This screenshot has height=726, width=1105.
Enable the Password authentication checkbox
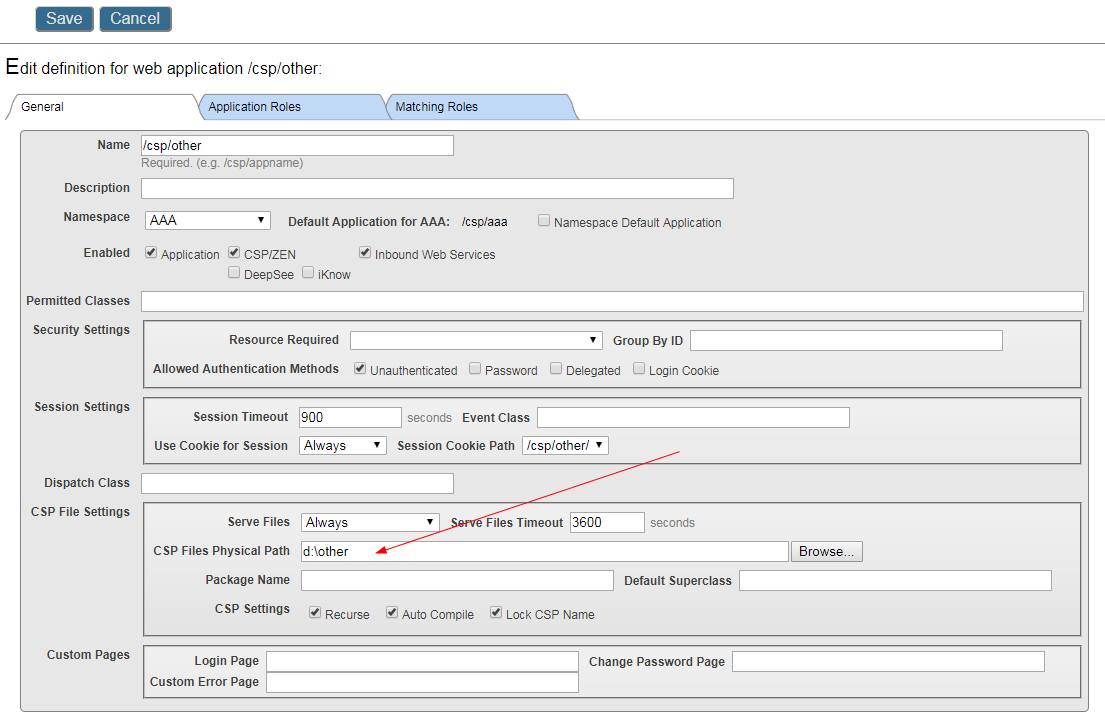pos(475,369)
